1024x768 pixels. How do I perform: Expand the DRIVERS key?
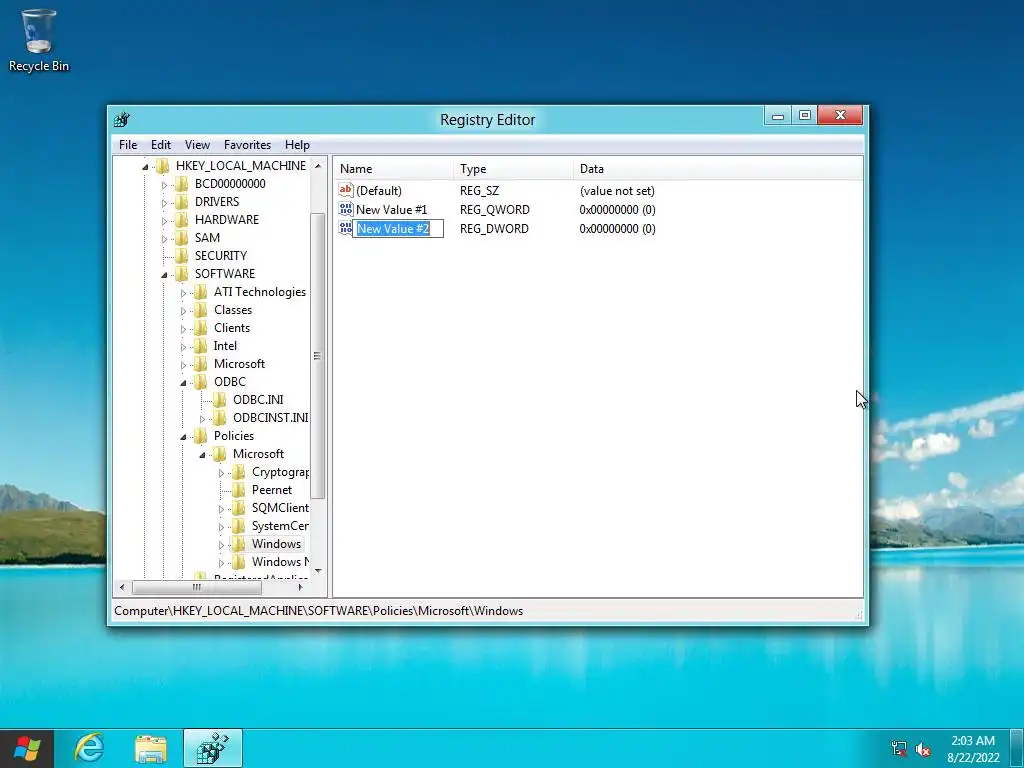[x=165, y=202]
